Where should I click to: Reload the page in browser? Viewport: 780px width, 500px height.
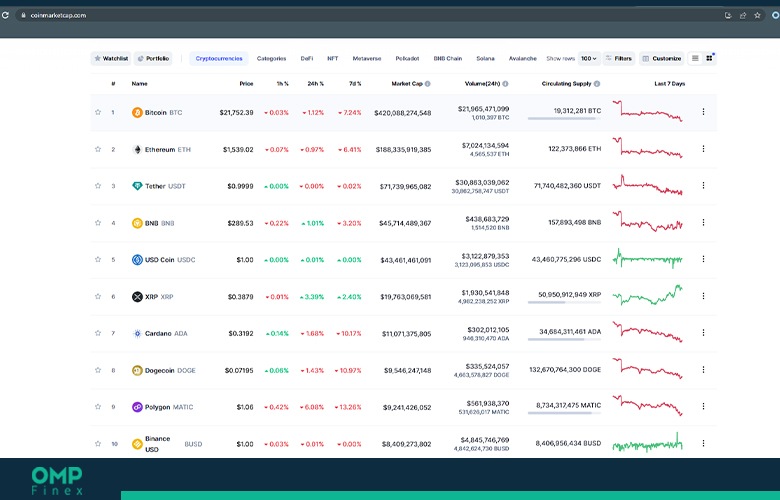5,15
